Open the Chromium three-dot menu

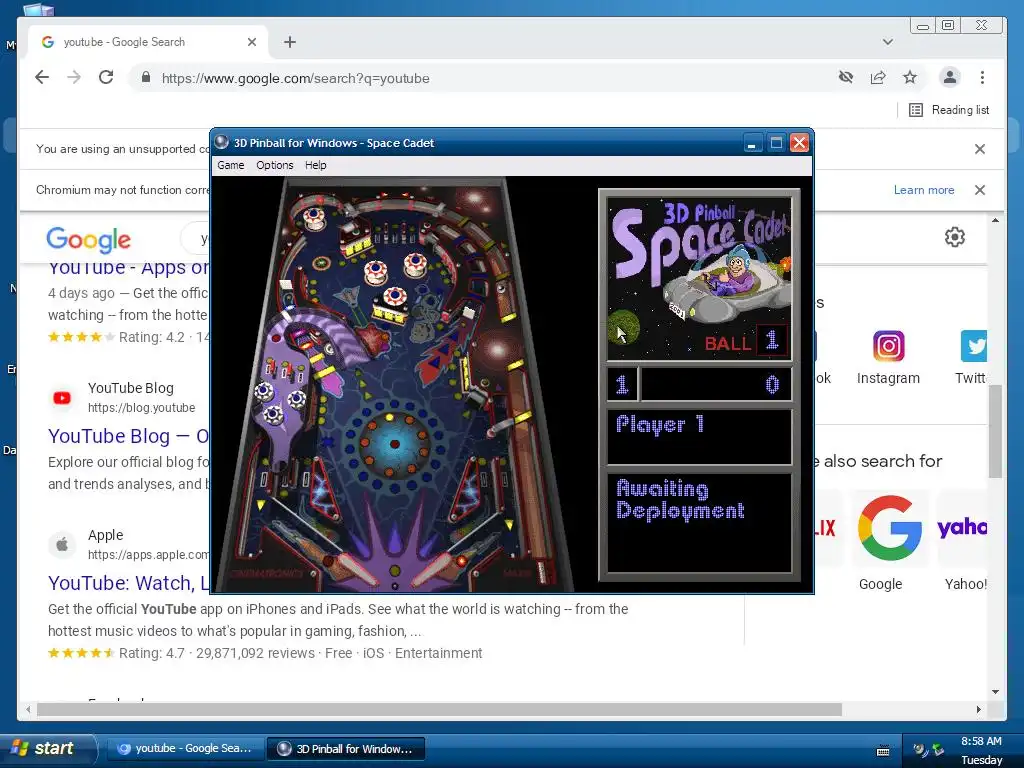coord(982,78)
